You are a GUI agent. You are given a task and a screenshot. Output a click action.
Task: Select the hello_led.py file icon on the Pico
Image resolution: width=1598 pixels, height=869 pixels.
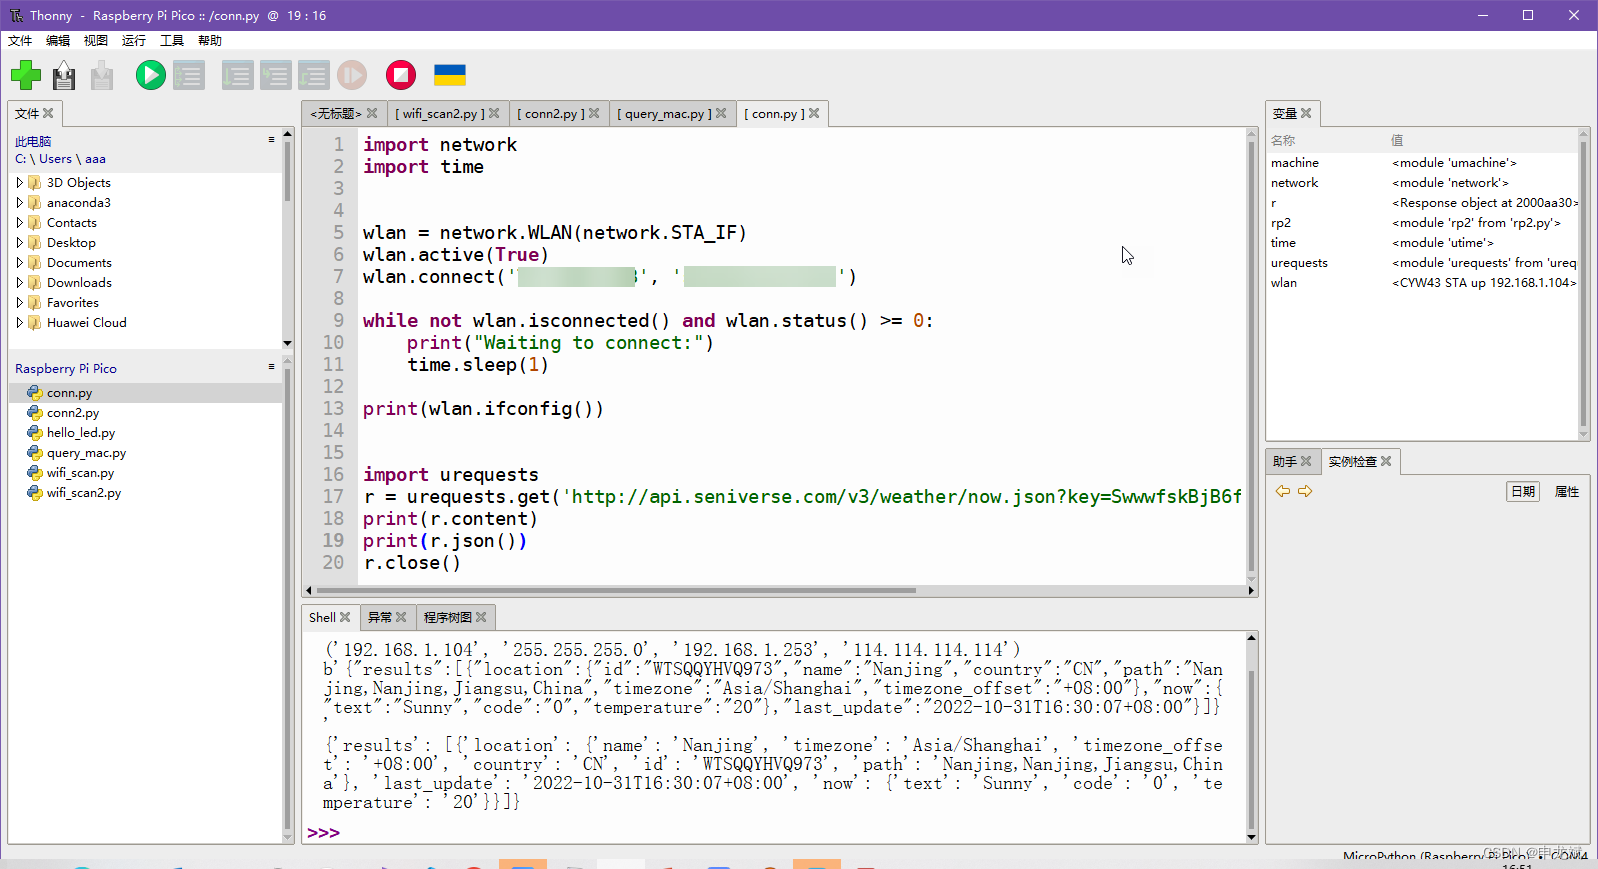[x=35, y=433]
